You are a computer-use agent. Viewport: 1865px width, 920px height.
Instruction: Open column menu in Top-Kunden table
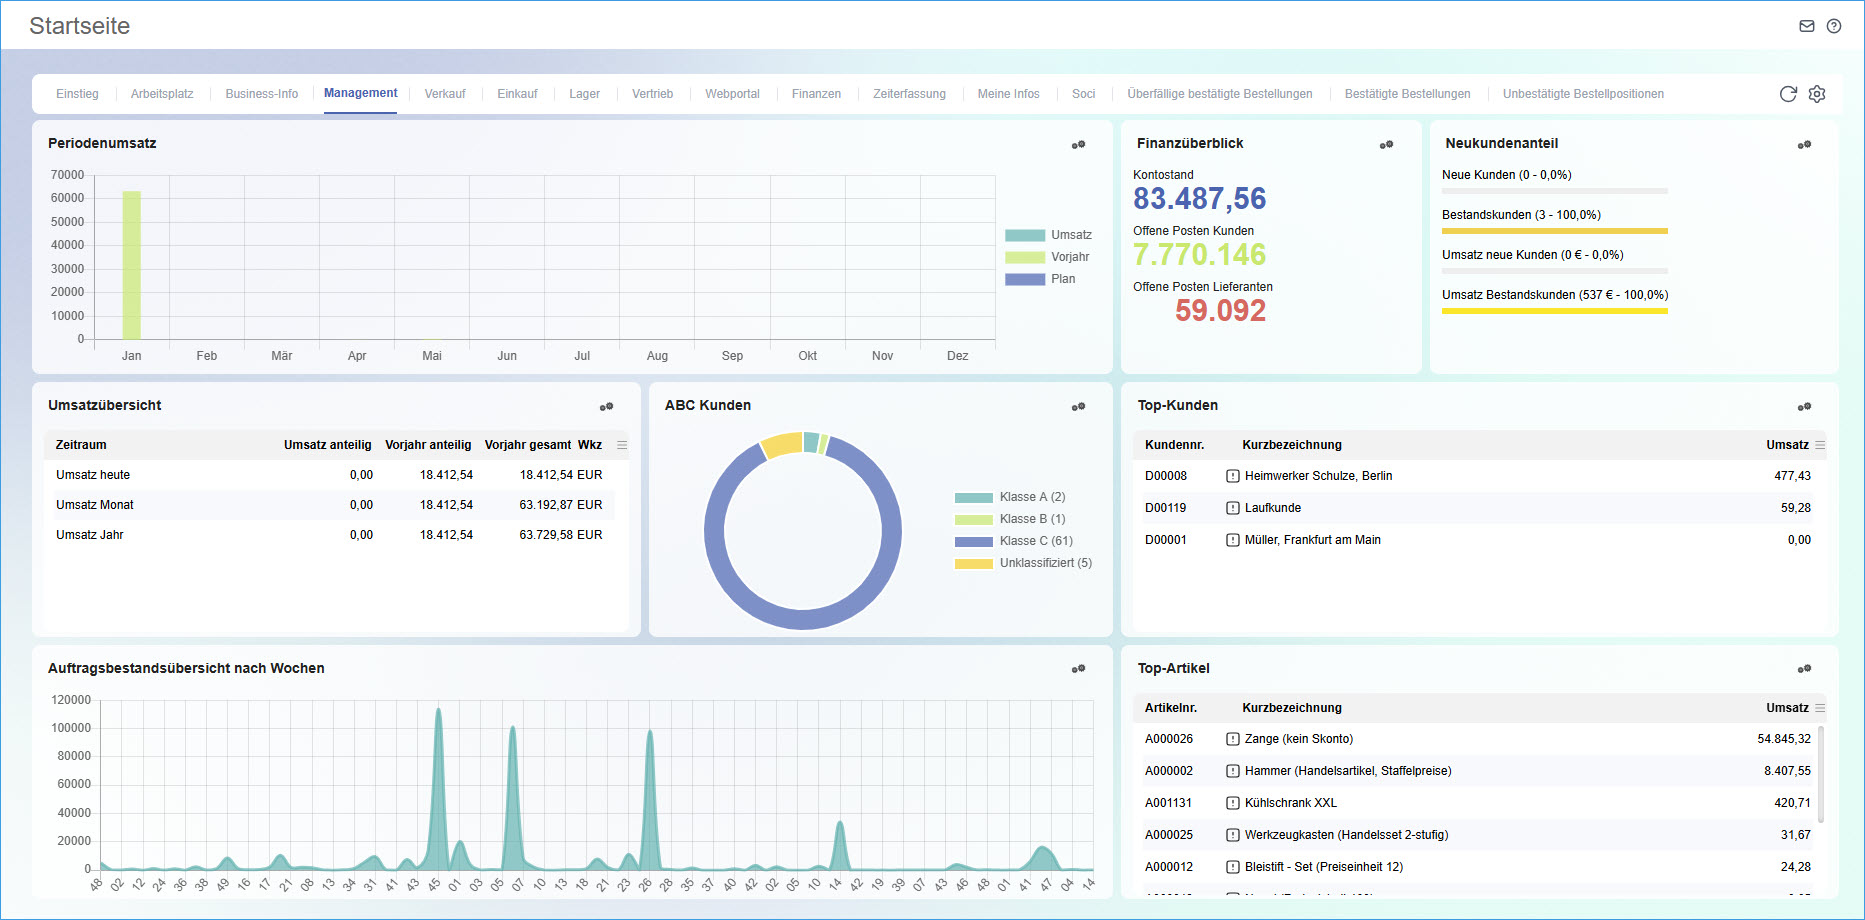coord(1819,445)
